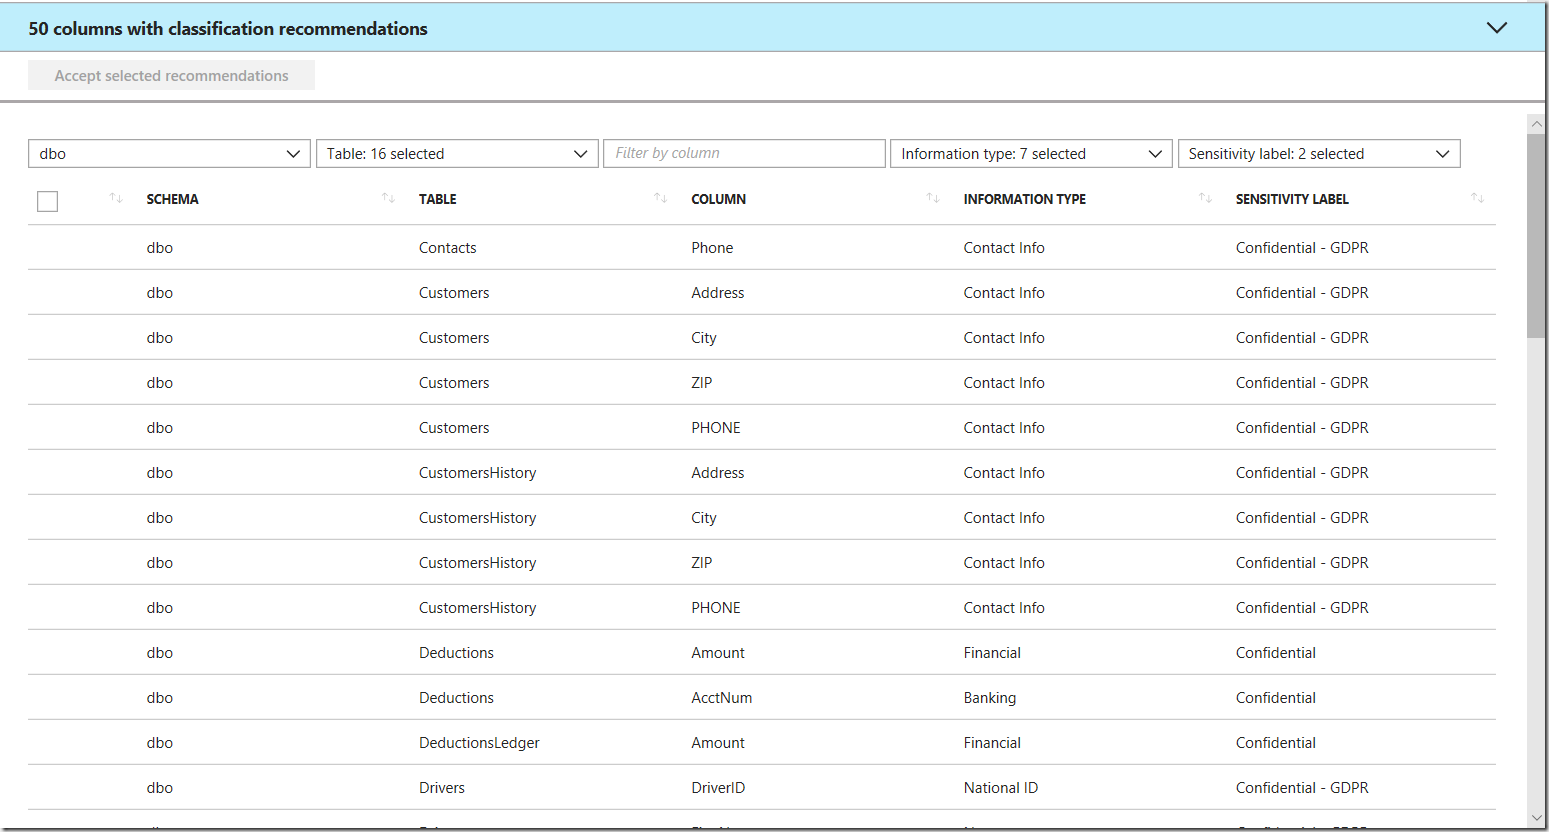This screenshot has width=1549, height=832.
Task: Click the vertical scrollbar thumb
Action: [x=1537, y=235]
